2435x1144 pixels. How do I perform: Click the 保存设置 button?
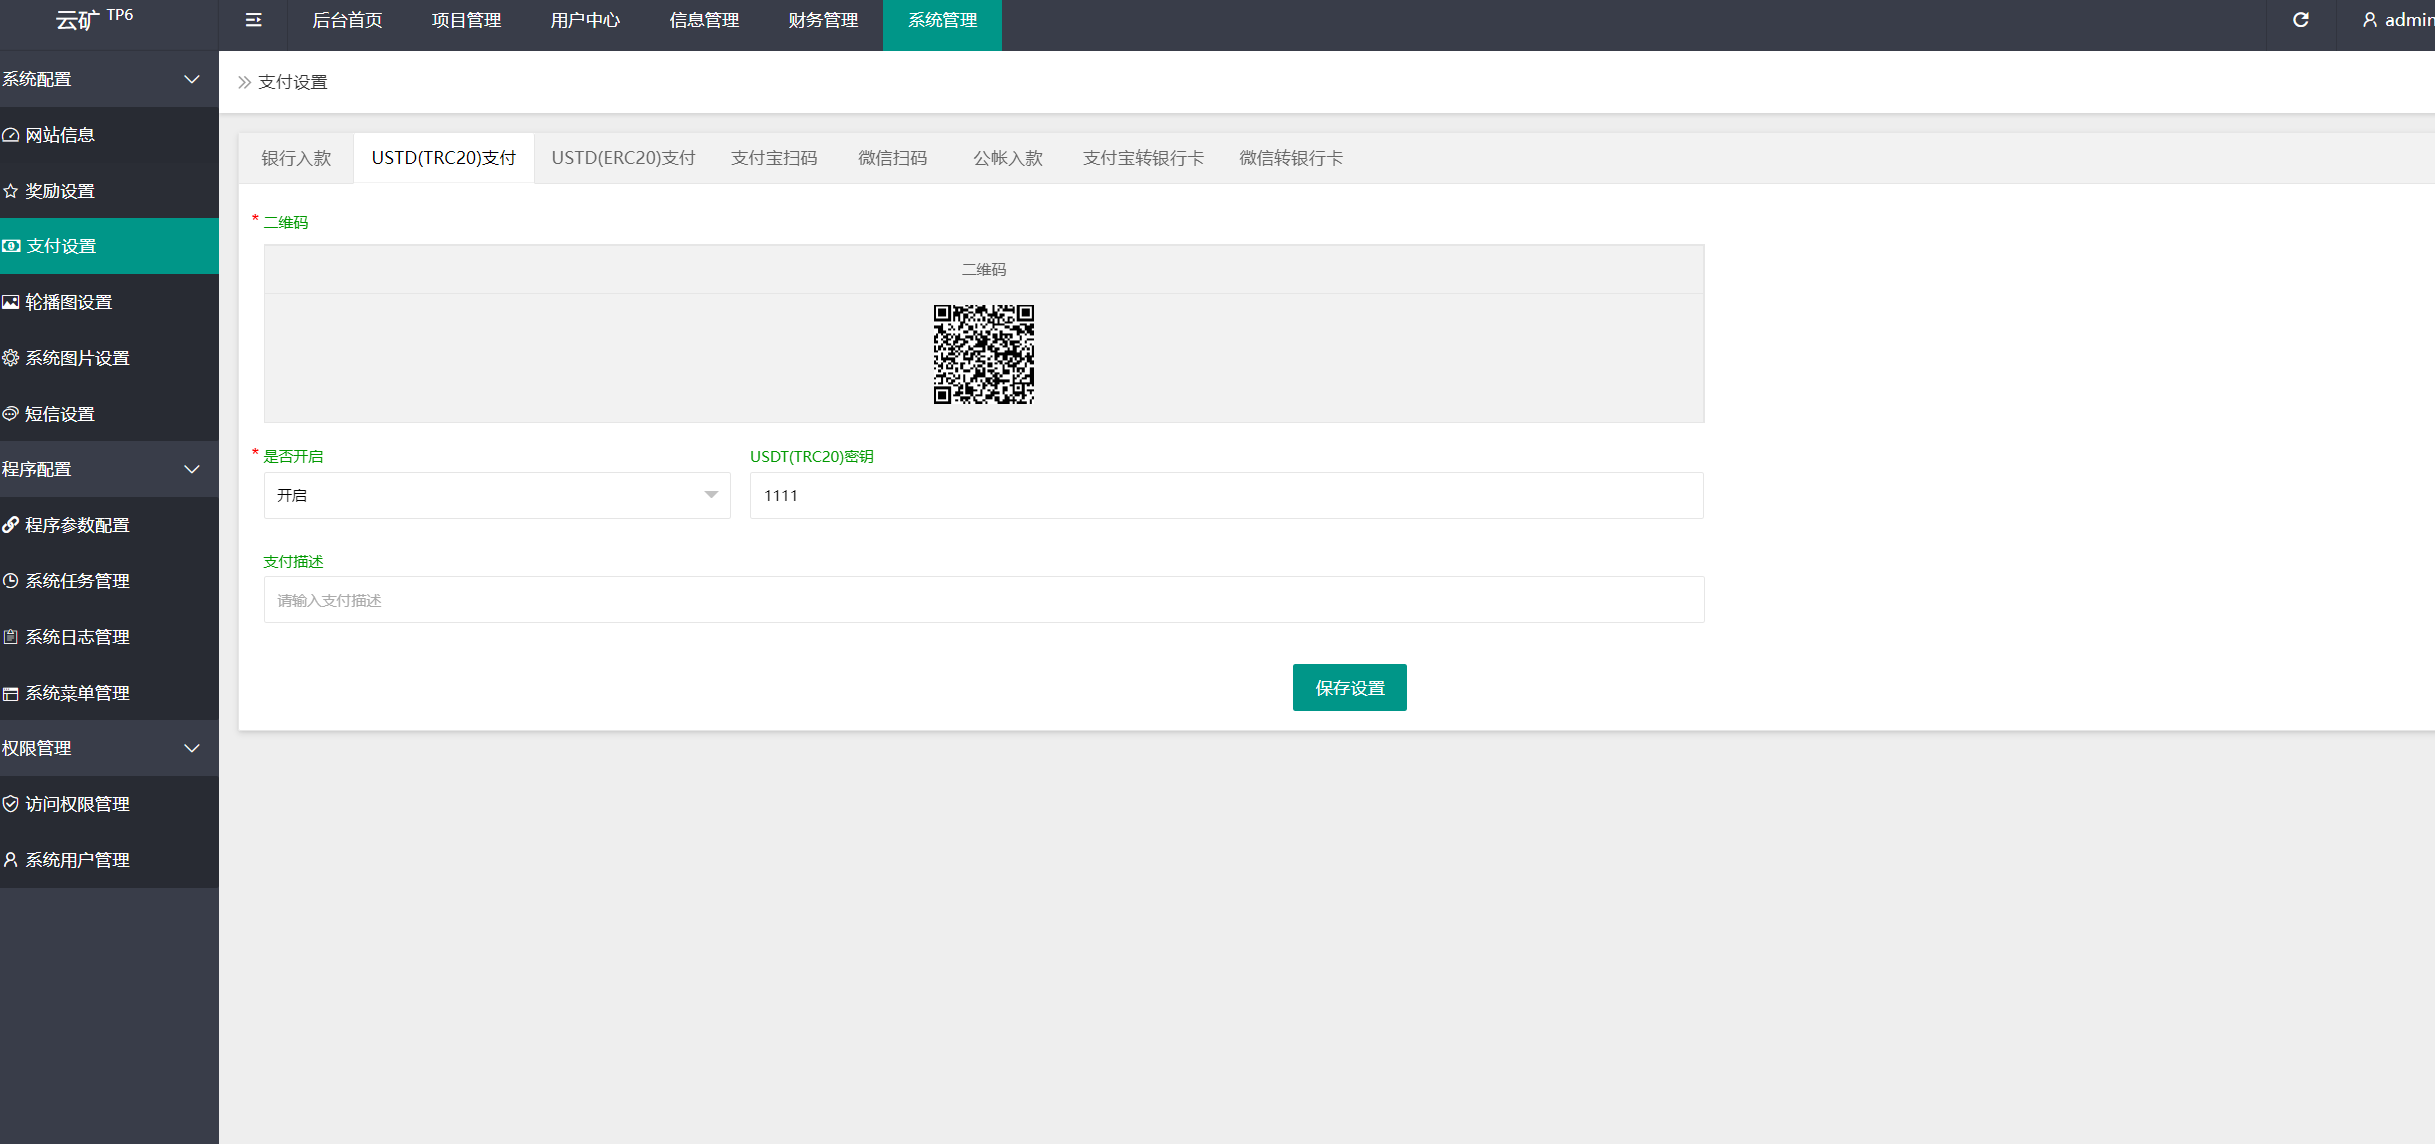(x=1349, y=688)
